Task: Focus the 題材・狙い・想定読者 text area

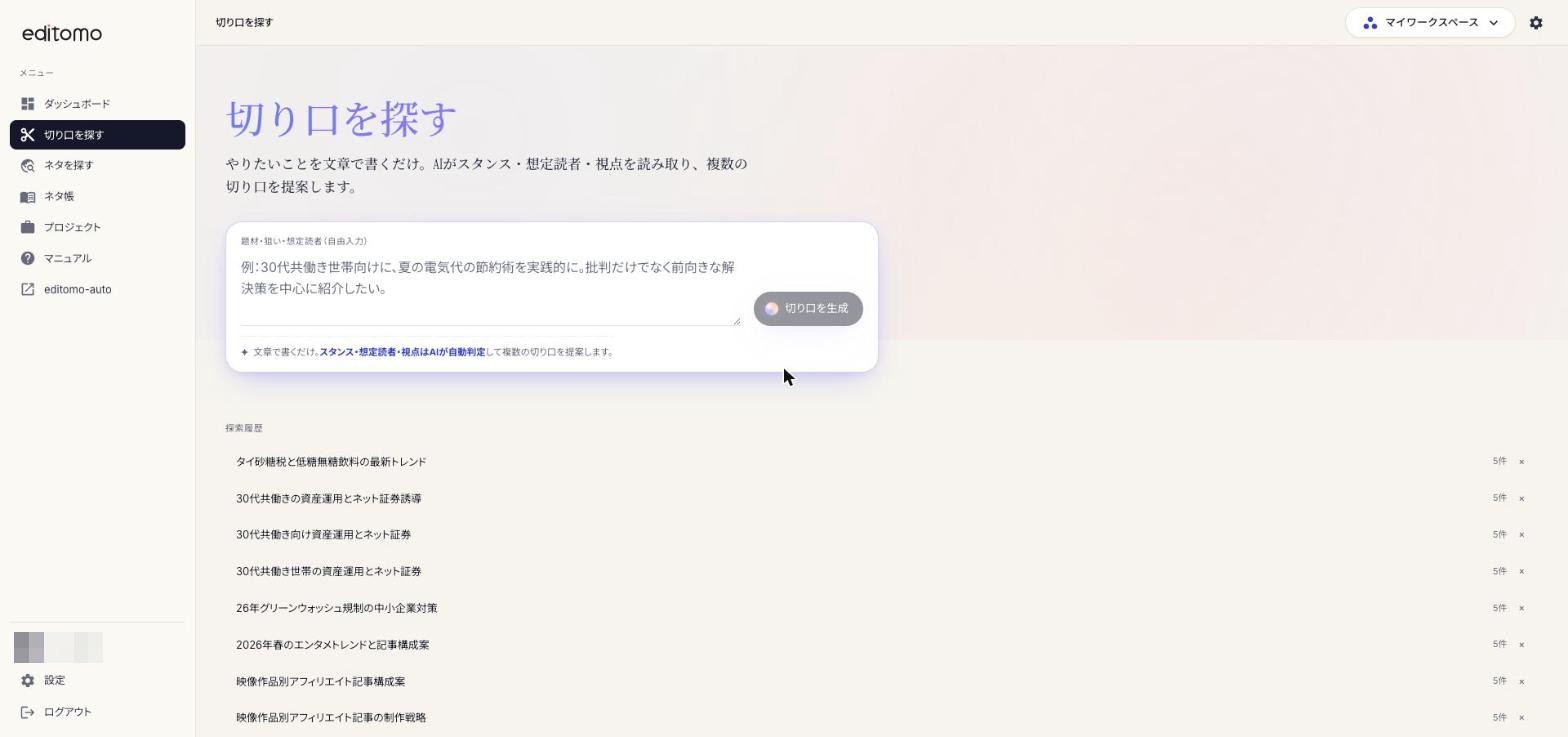Action: click(x=490, y=289)
